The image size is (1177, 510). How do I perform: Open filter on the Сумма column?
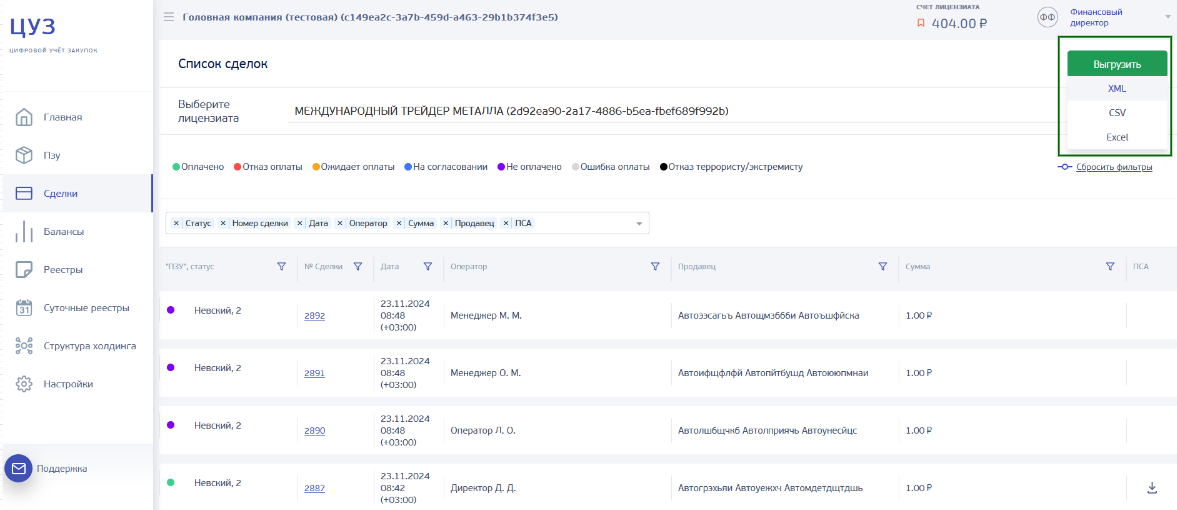(1110, 267)
